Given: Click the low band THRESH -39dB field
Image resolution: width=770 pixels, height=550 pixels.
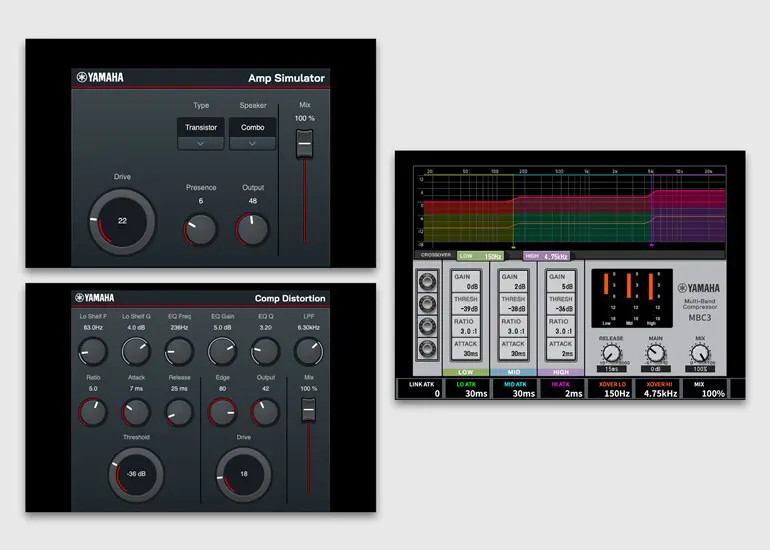Looking at the screenshot, I should [x=466, y=304].
